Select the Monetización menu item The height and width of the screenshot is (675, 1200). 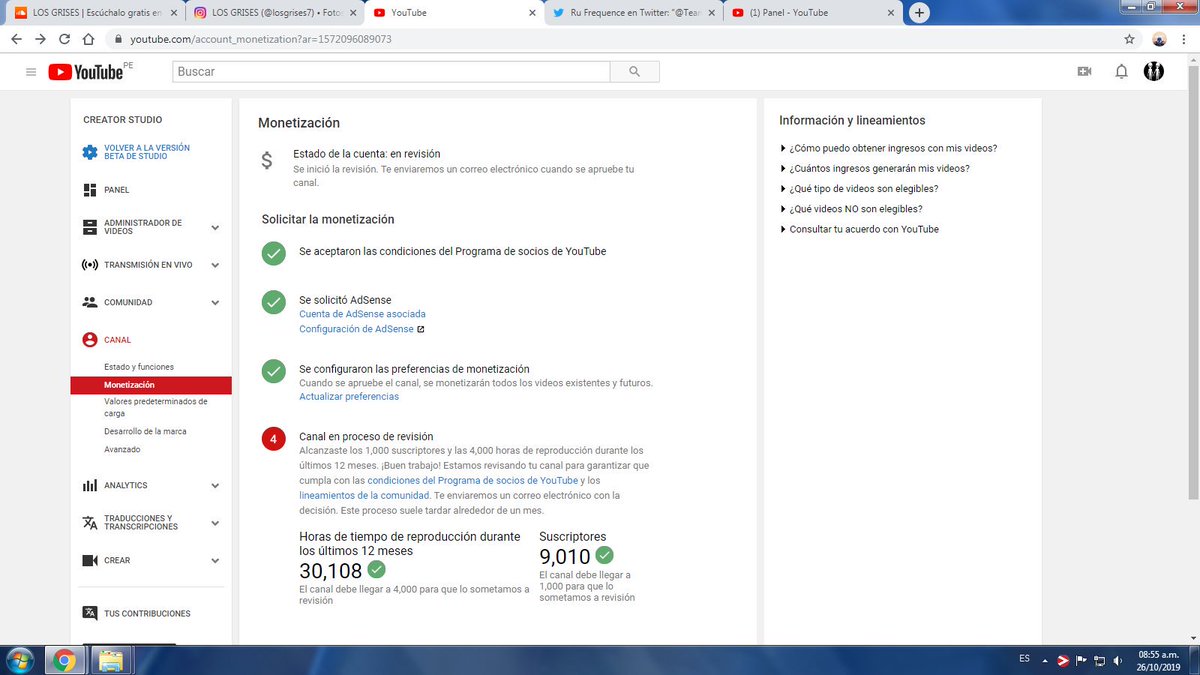[151, 385]
